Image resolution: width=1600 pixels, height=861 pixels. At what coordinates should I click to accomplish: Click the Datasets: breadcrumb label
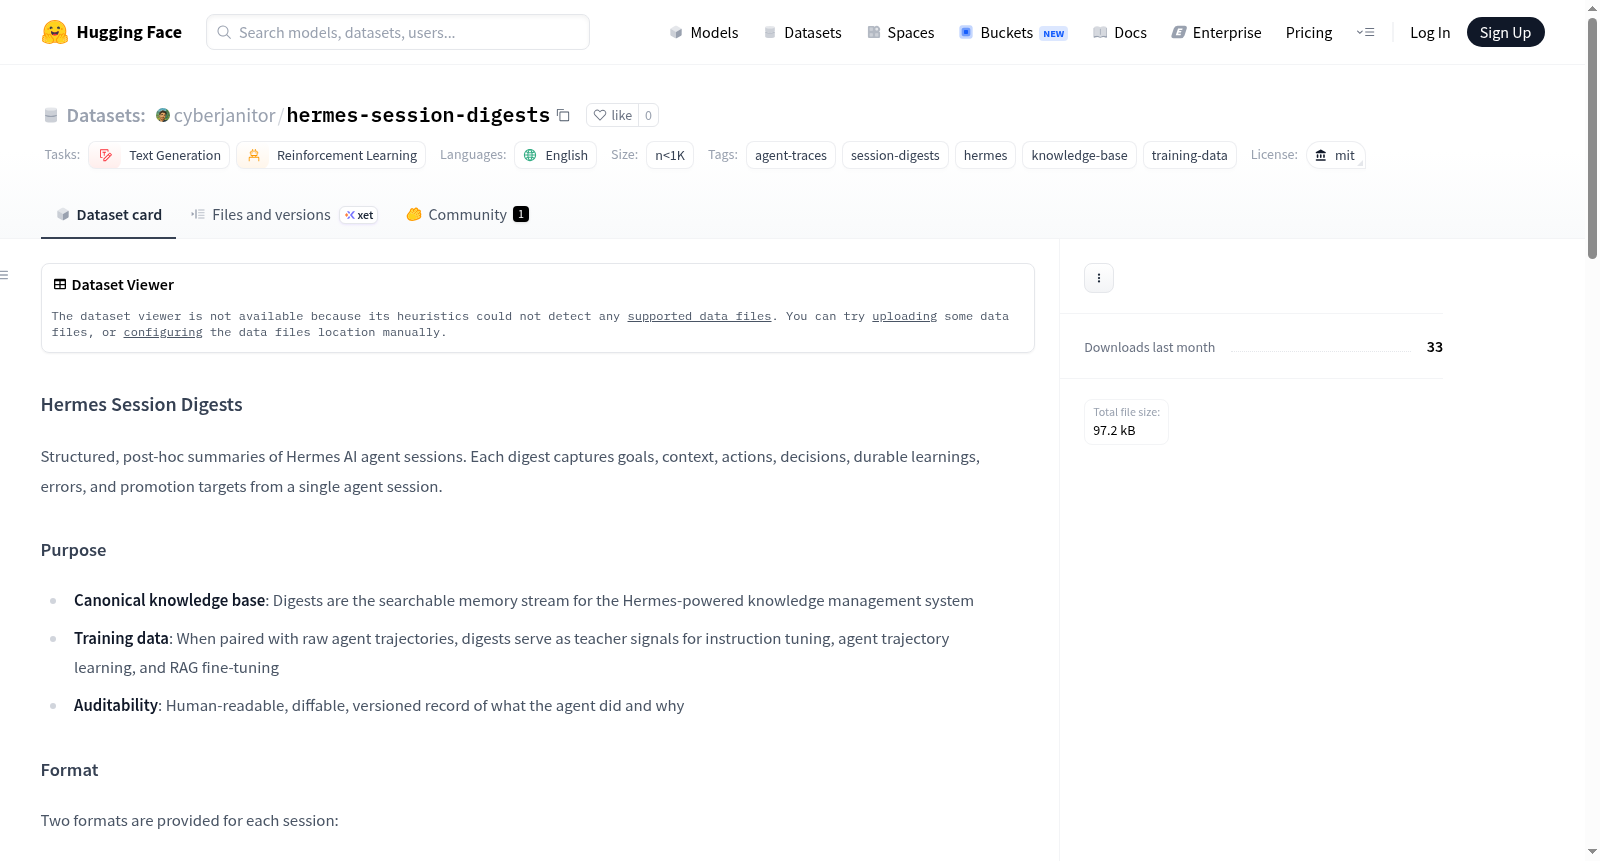point(106,115)
